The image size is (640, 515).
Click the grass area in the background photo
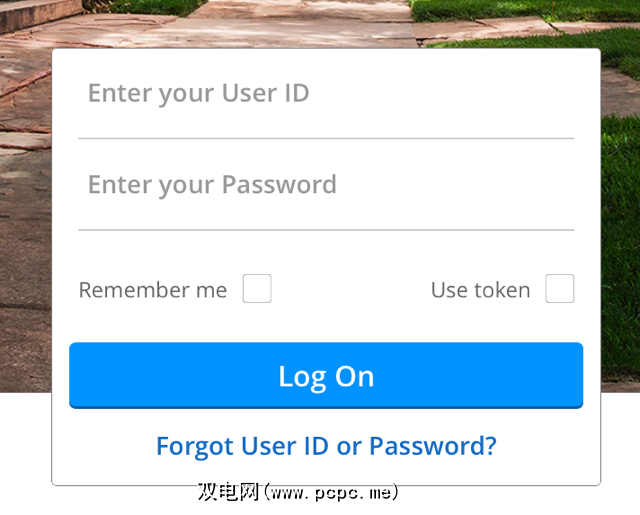(620, 245)
